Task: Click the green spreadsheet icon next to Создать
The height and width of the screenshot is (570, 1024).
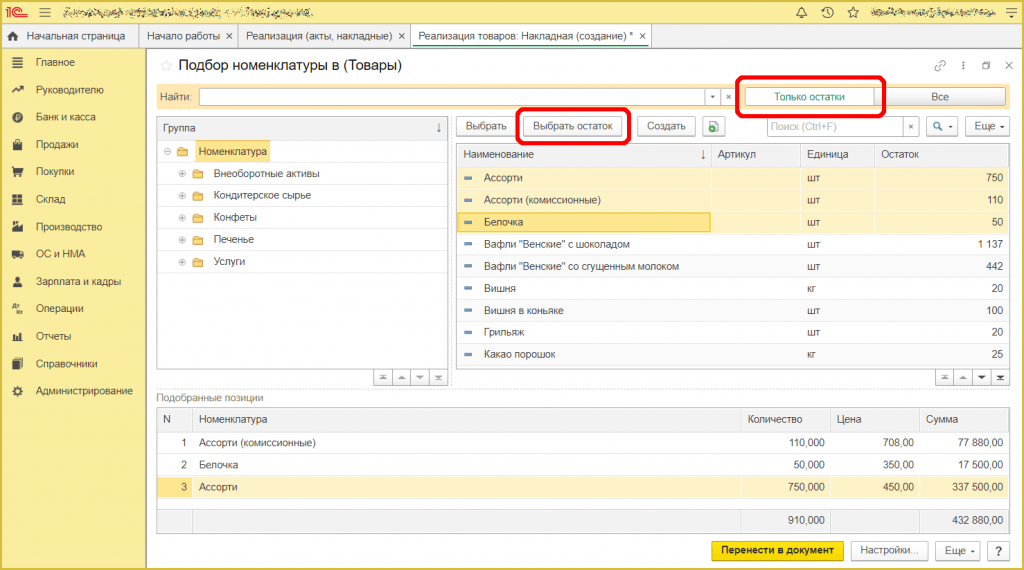Action: click(713, 126)
